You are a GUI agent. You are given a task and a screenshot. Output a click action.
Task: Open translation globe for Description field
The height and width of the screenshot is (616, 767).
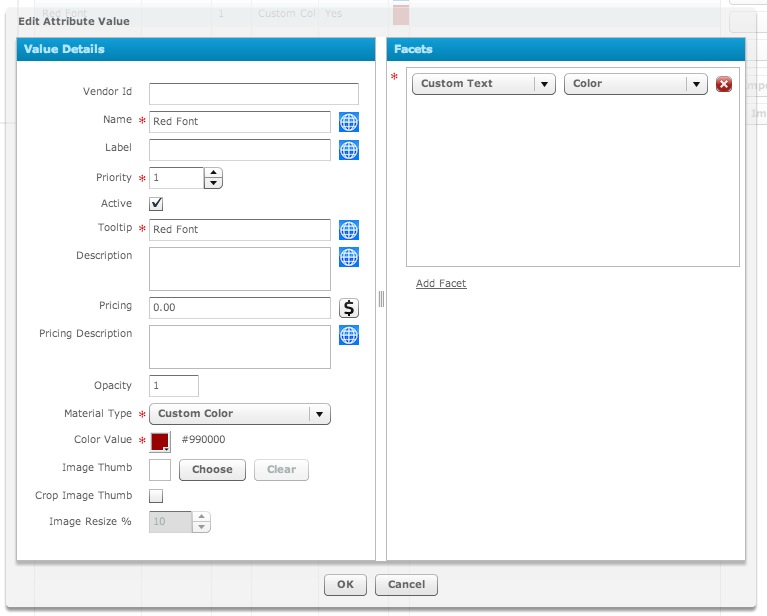[349, 257]
